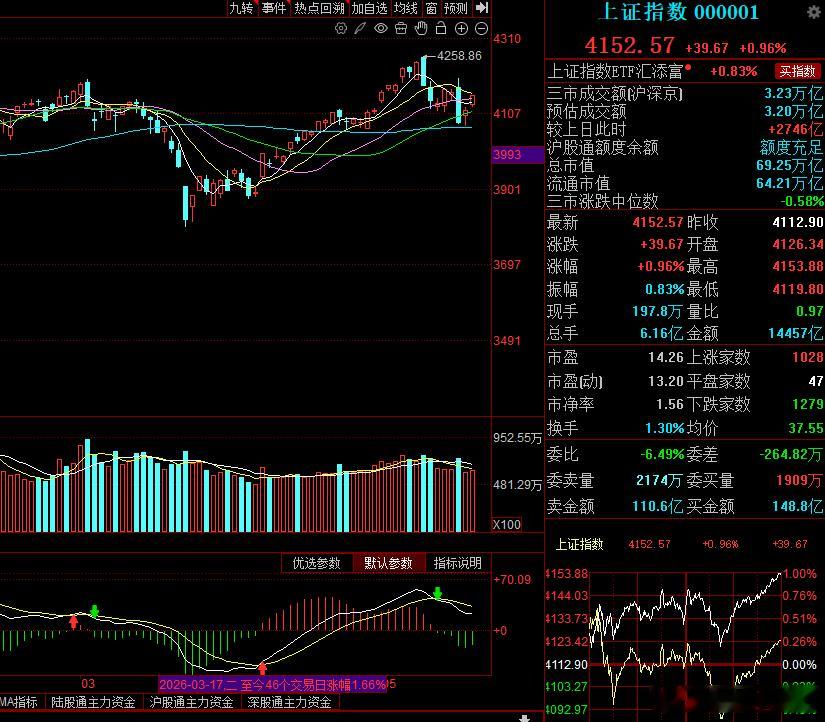
Task: Click the 事件 toolbar button
Action: tap(274, 8)
